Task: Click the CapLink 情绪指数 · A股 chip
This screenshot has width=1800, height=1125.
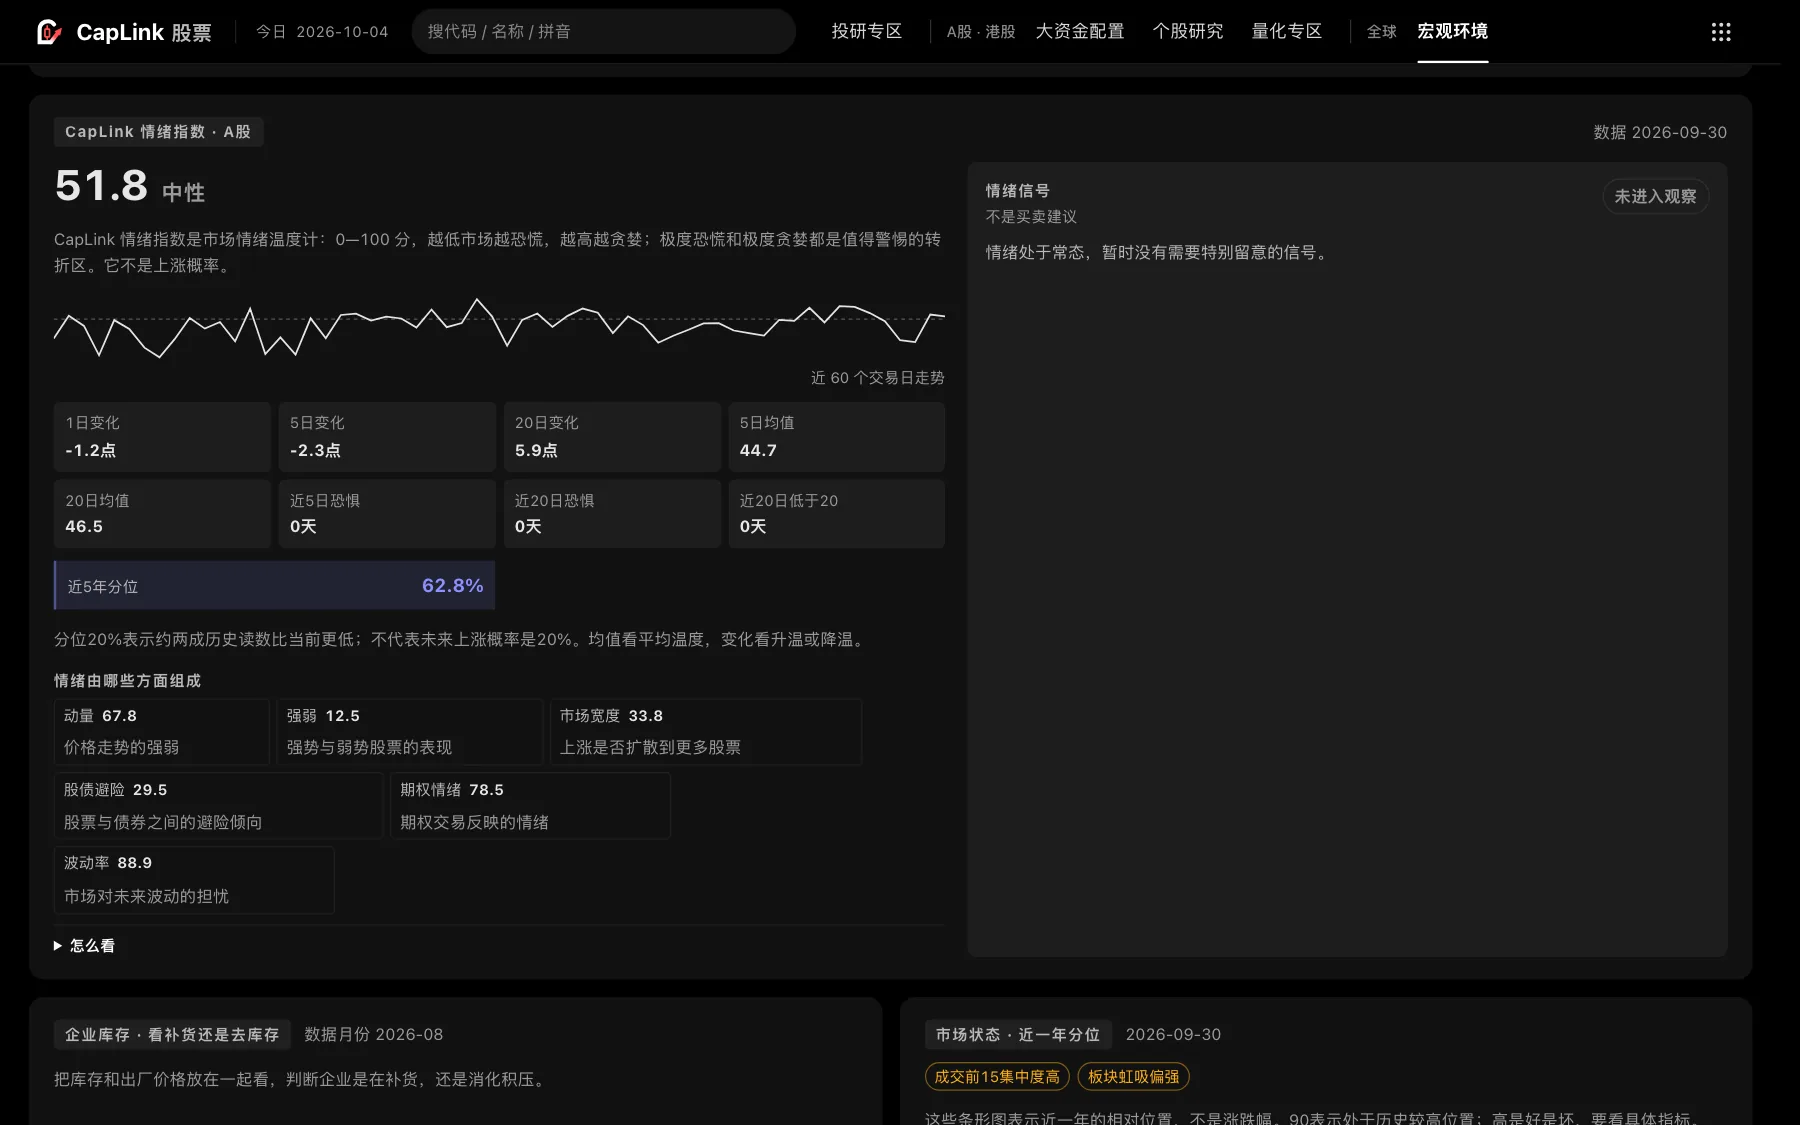Action: pos(158,132)
